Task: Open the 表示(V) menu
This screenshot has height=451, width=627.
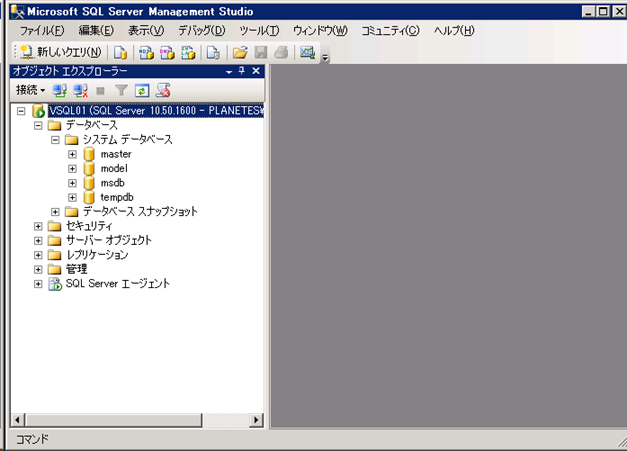Action: click(x=146, y=30)
